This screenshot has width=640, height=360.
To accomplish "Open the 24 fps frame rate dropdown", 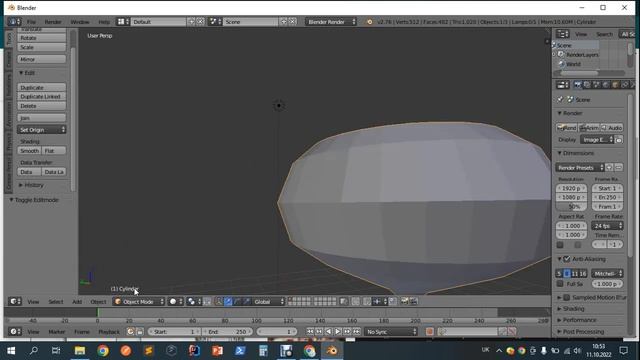I will [607, 226].
